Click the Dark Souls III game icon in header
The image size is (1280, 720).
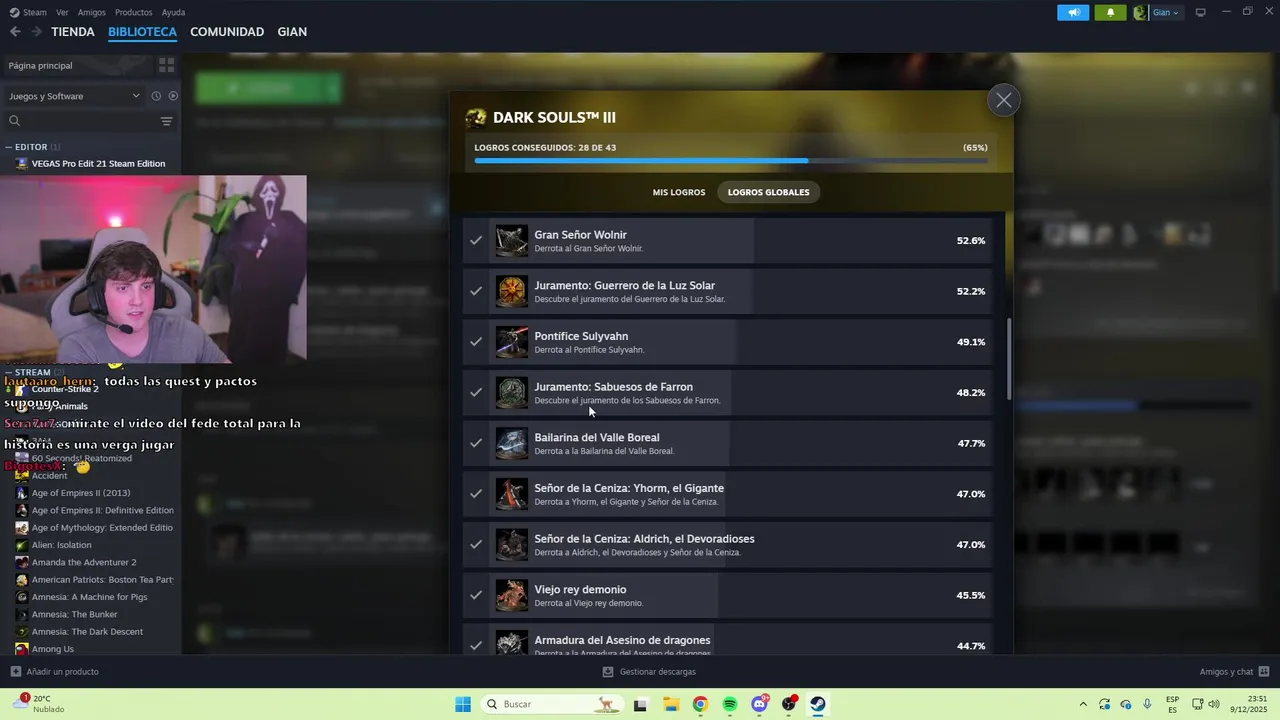[476, 118]
